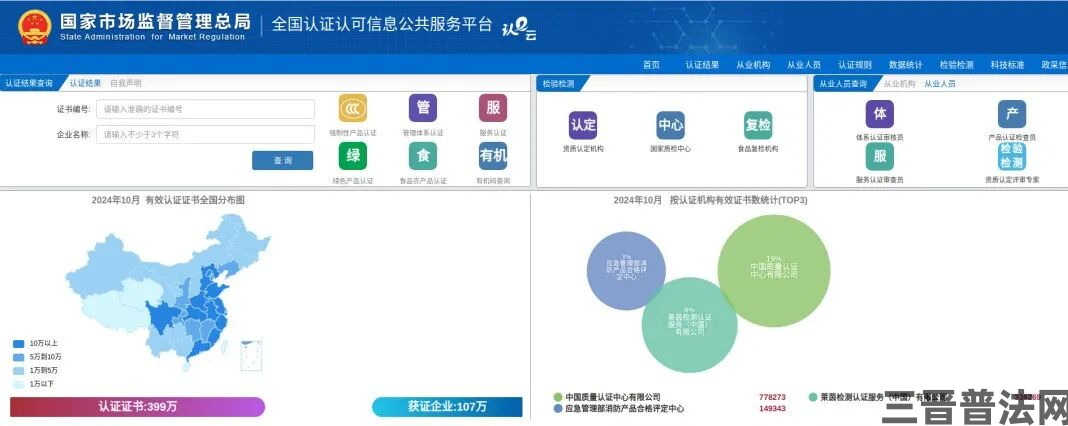Click the 查询 search button
This screenshot has width=1068, height=426.
point(283,160)
